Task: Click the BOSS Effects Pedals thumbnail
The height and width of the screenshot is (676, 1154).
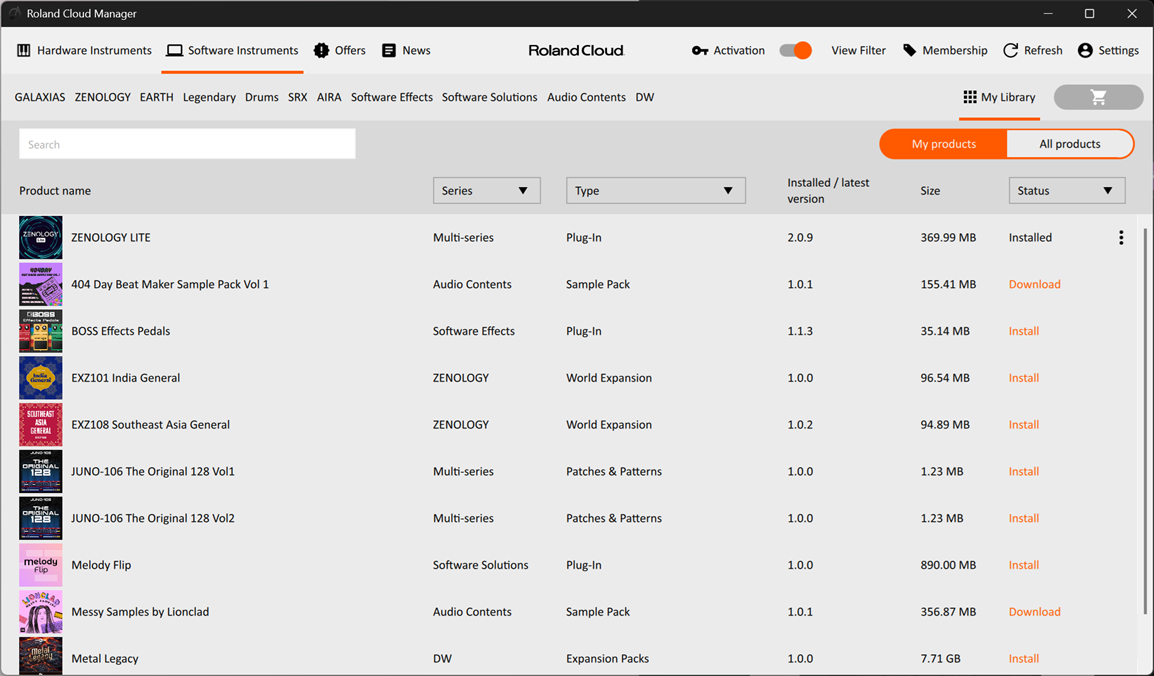Action: (40, 331)
